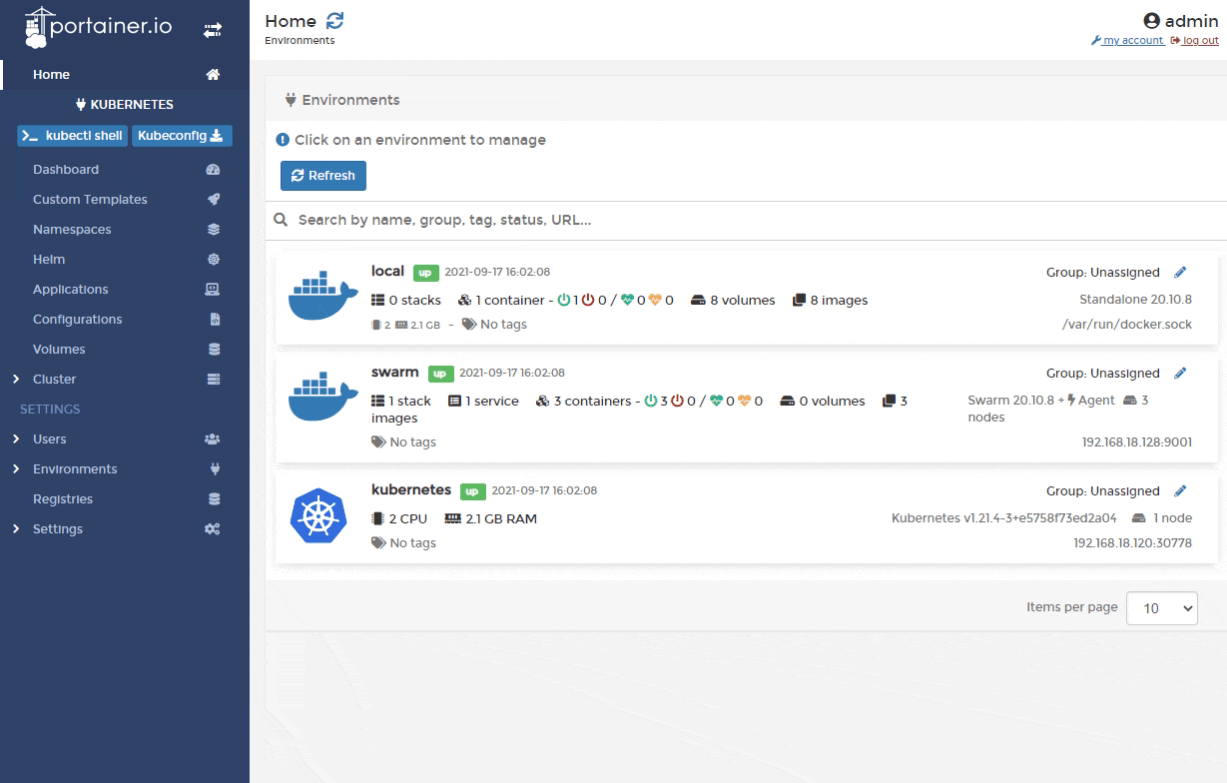Click 192.168.18.128:9001 swarm address
Image resolution: width=1227 pixels, height=783 pixels.
(1137, 441)
